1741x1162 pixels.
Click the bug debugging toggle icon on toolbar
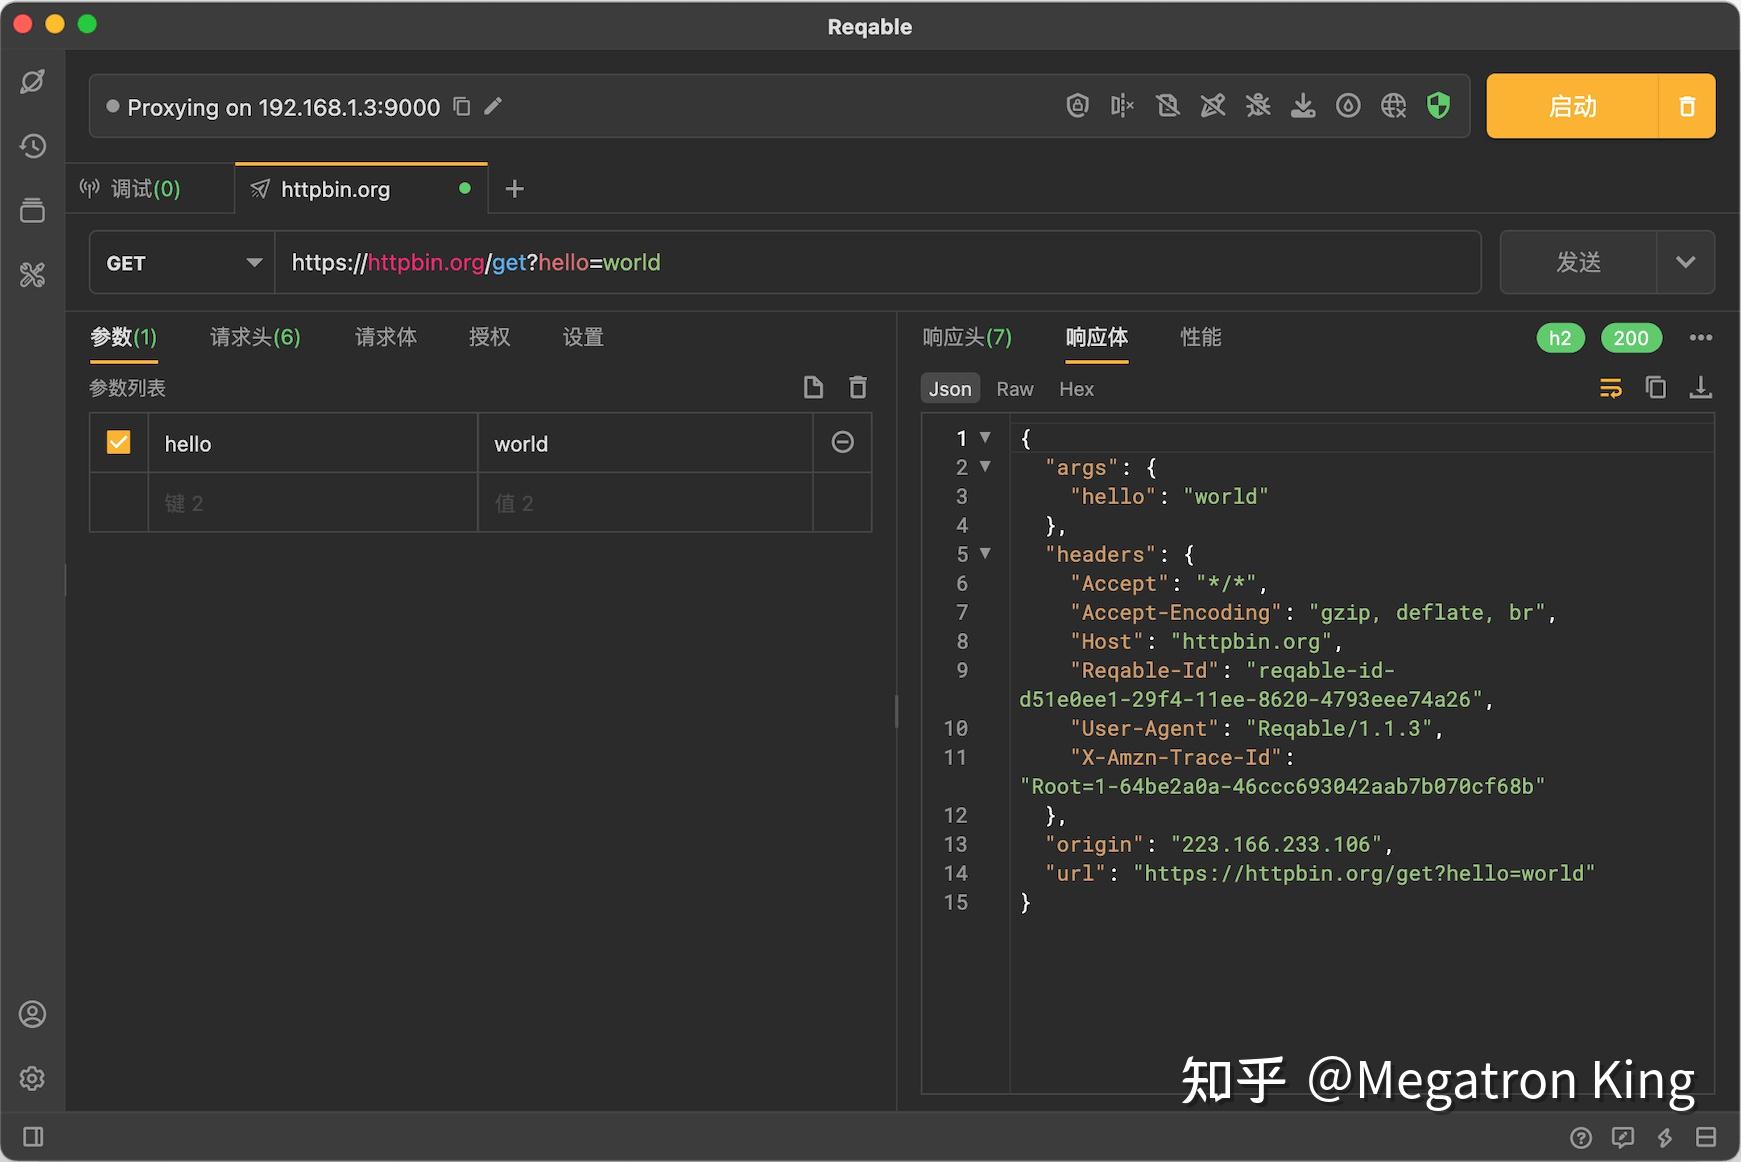pos(1258,105)
